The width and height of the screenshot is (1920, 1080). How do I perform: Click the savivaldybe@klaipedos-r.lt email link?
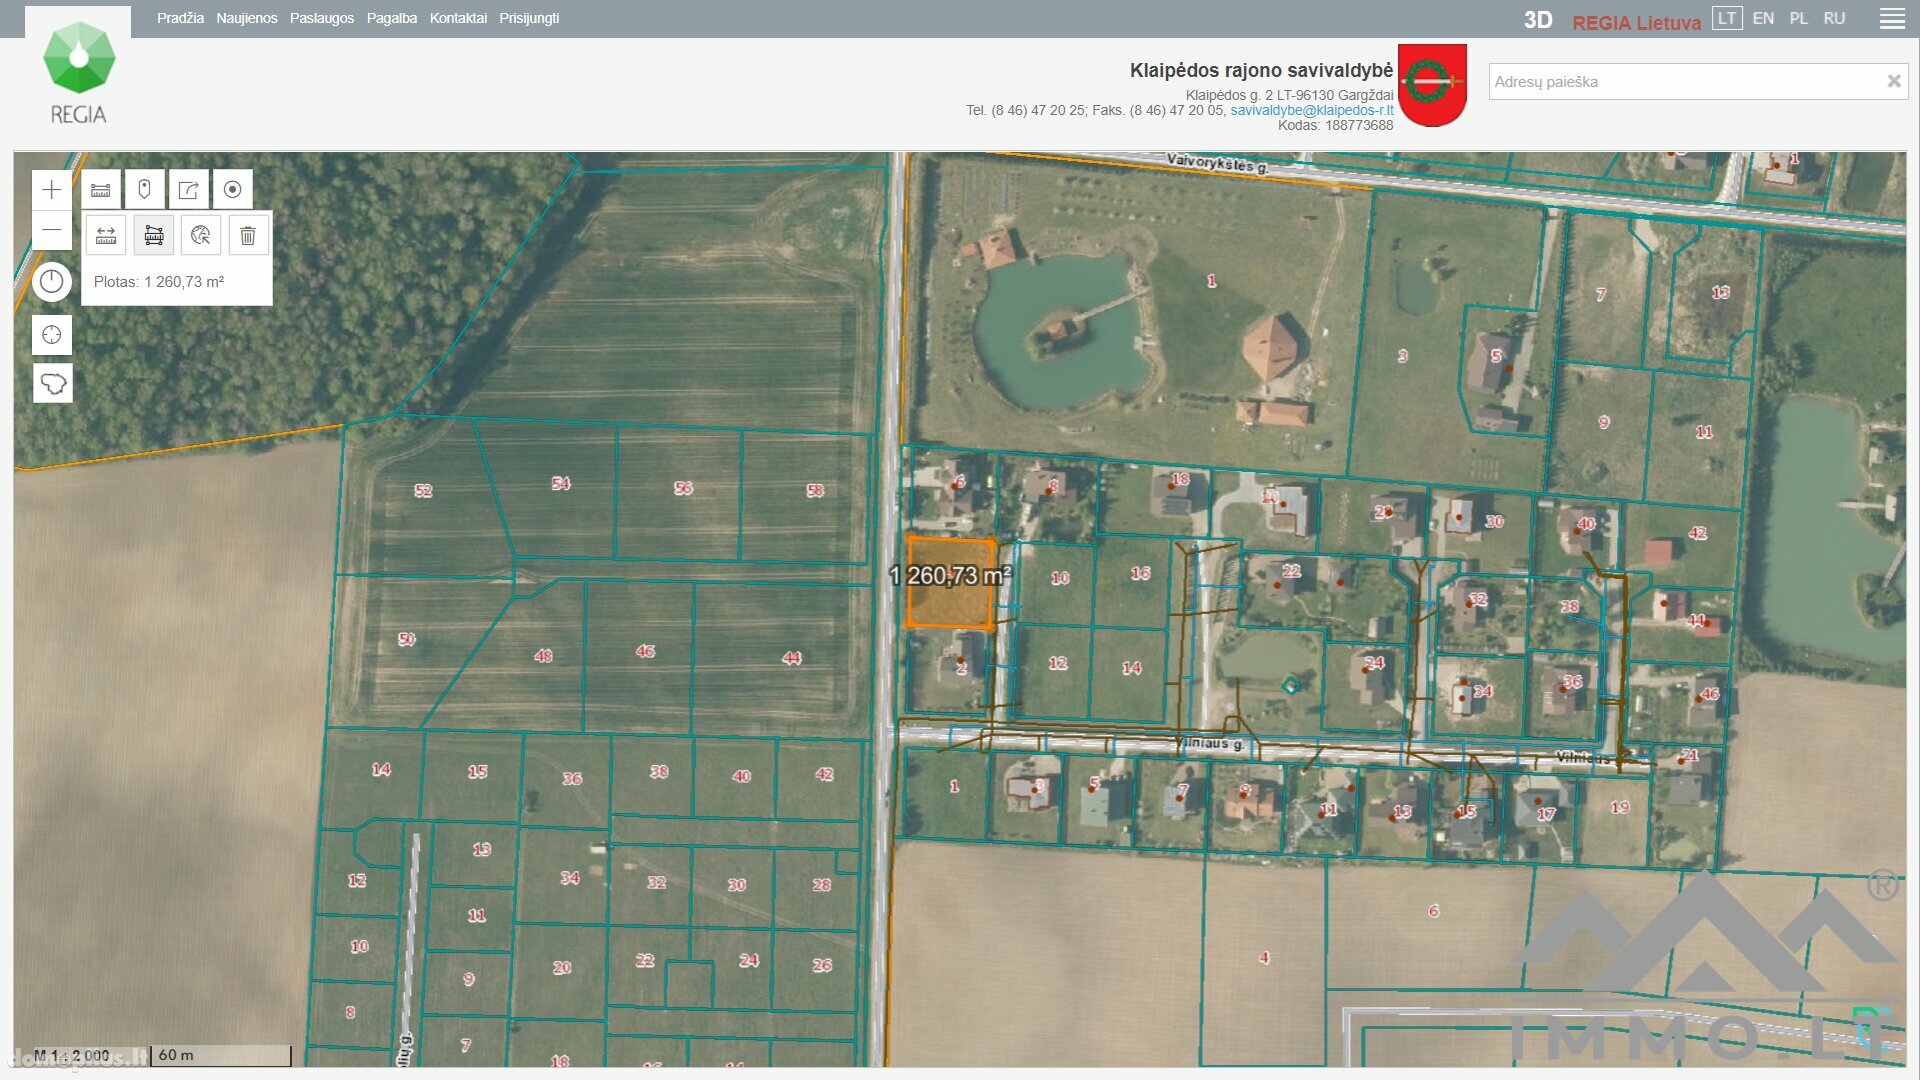1311,110
